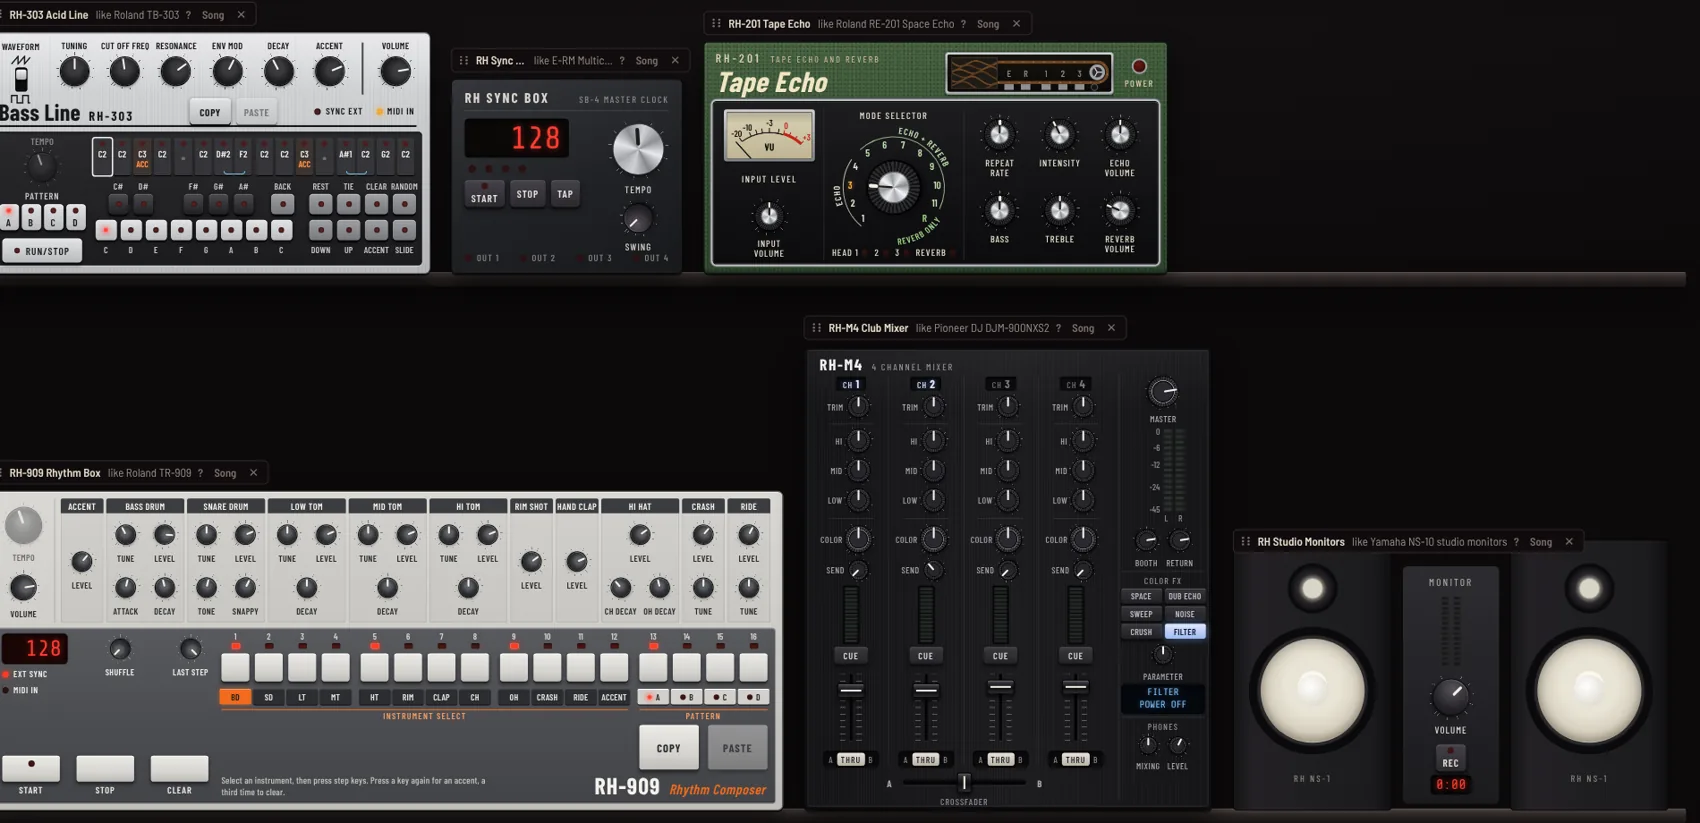
Task: Click PASTE on the RH-909
Action: (x=737, y=748)
